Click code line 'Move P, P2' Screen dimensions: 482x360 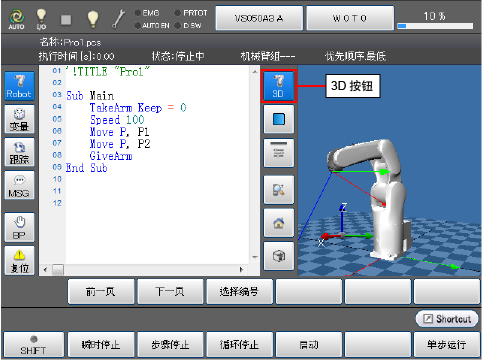tap(120, 144)
